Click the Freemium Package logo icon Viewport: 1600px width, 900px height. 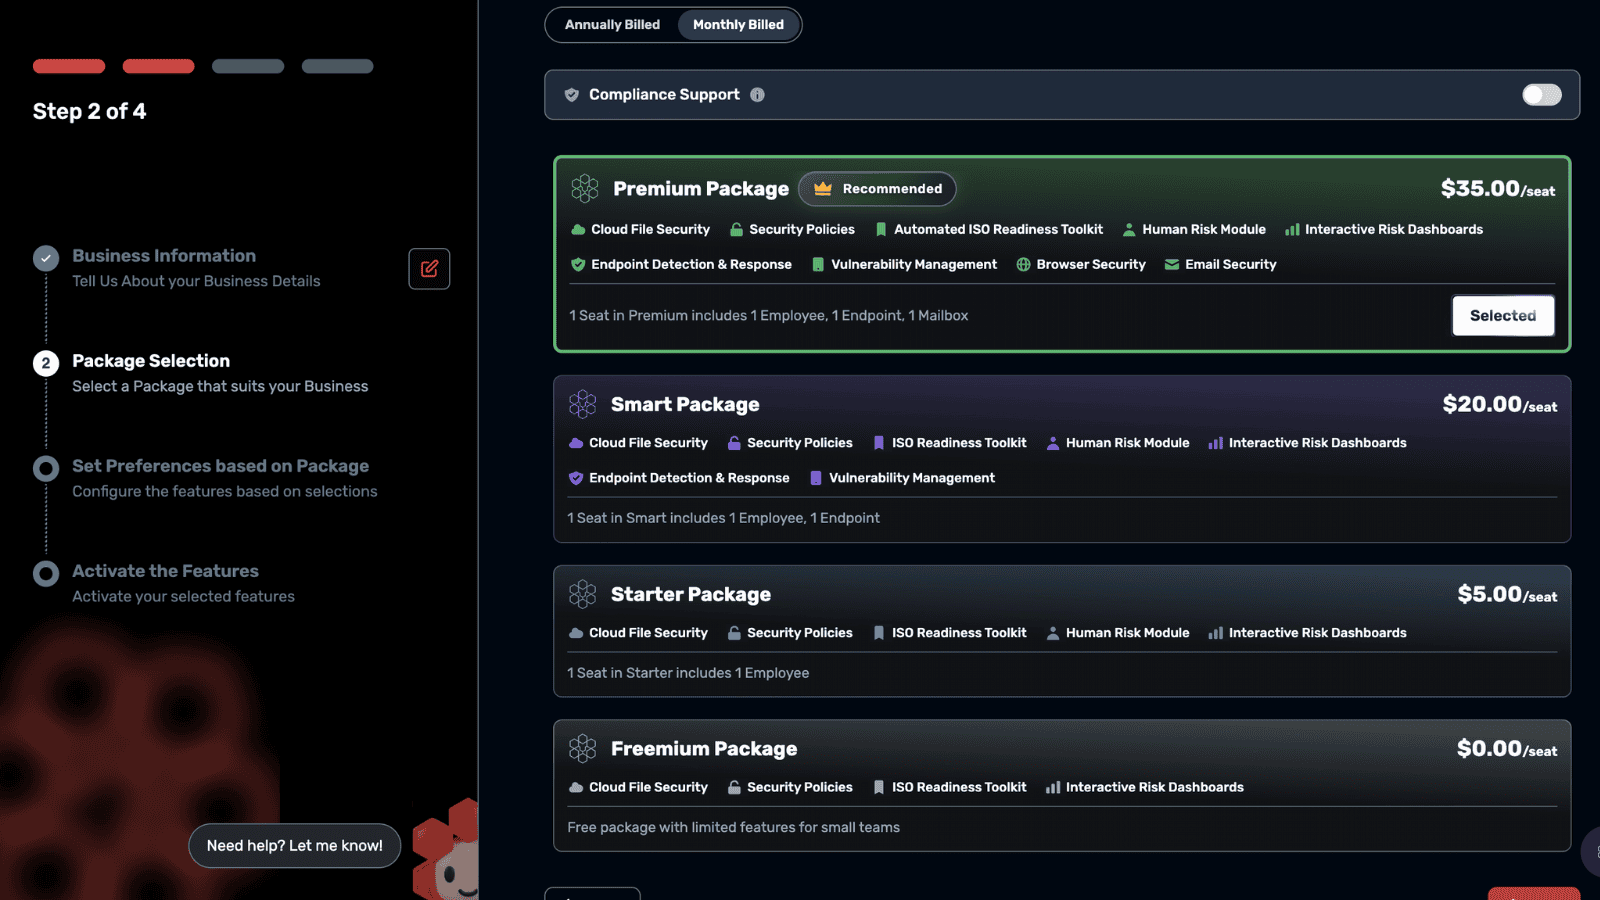click(583, 748)
